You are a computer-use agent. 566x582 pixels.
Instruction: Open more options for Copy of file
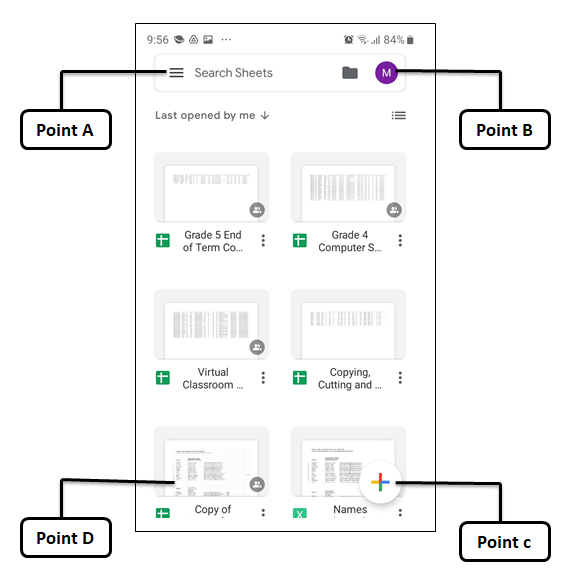coord(263,513)
